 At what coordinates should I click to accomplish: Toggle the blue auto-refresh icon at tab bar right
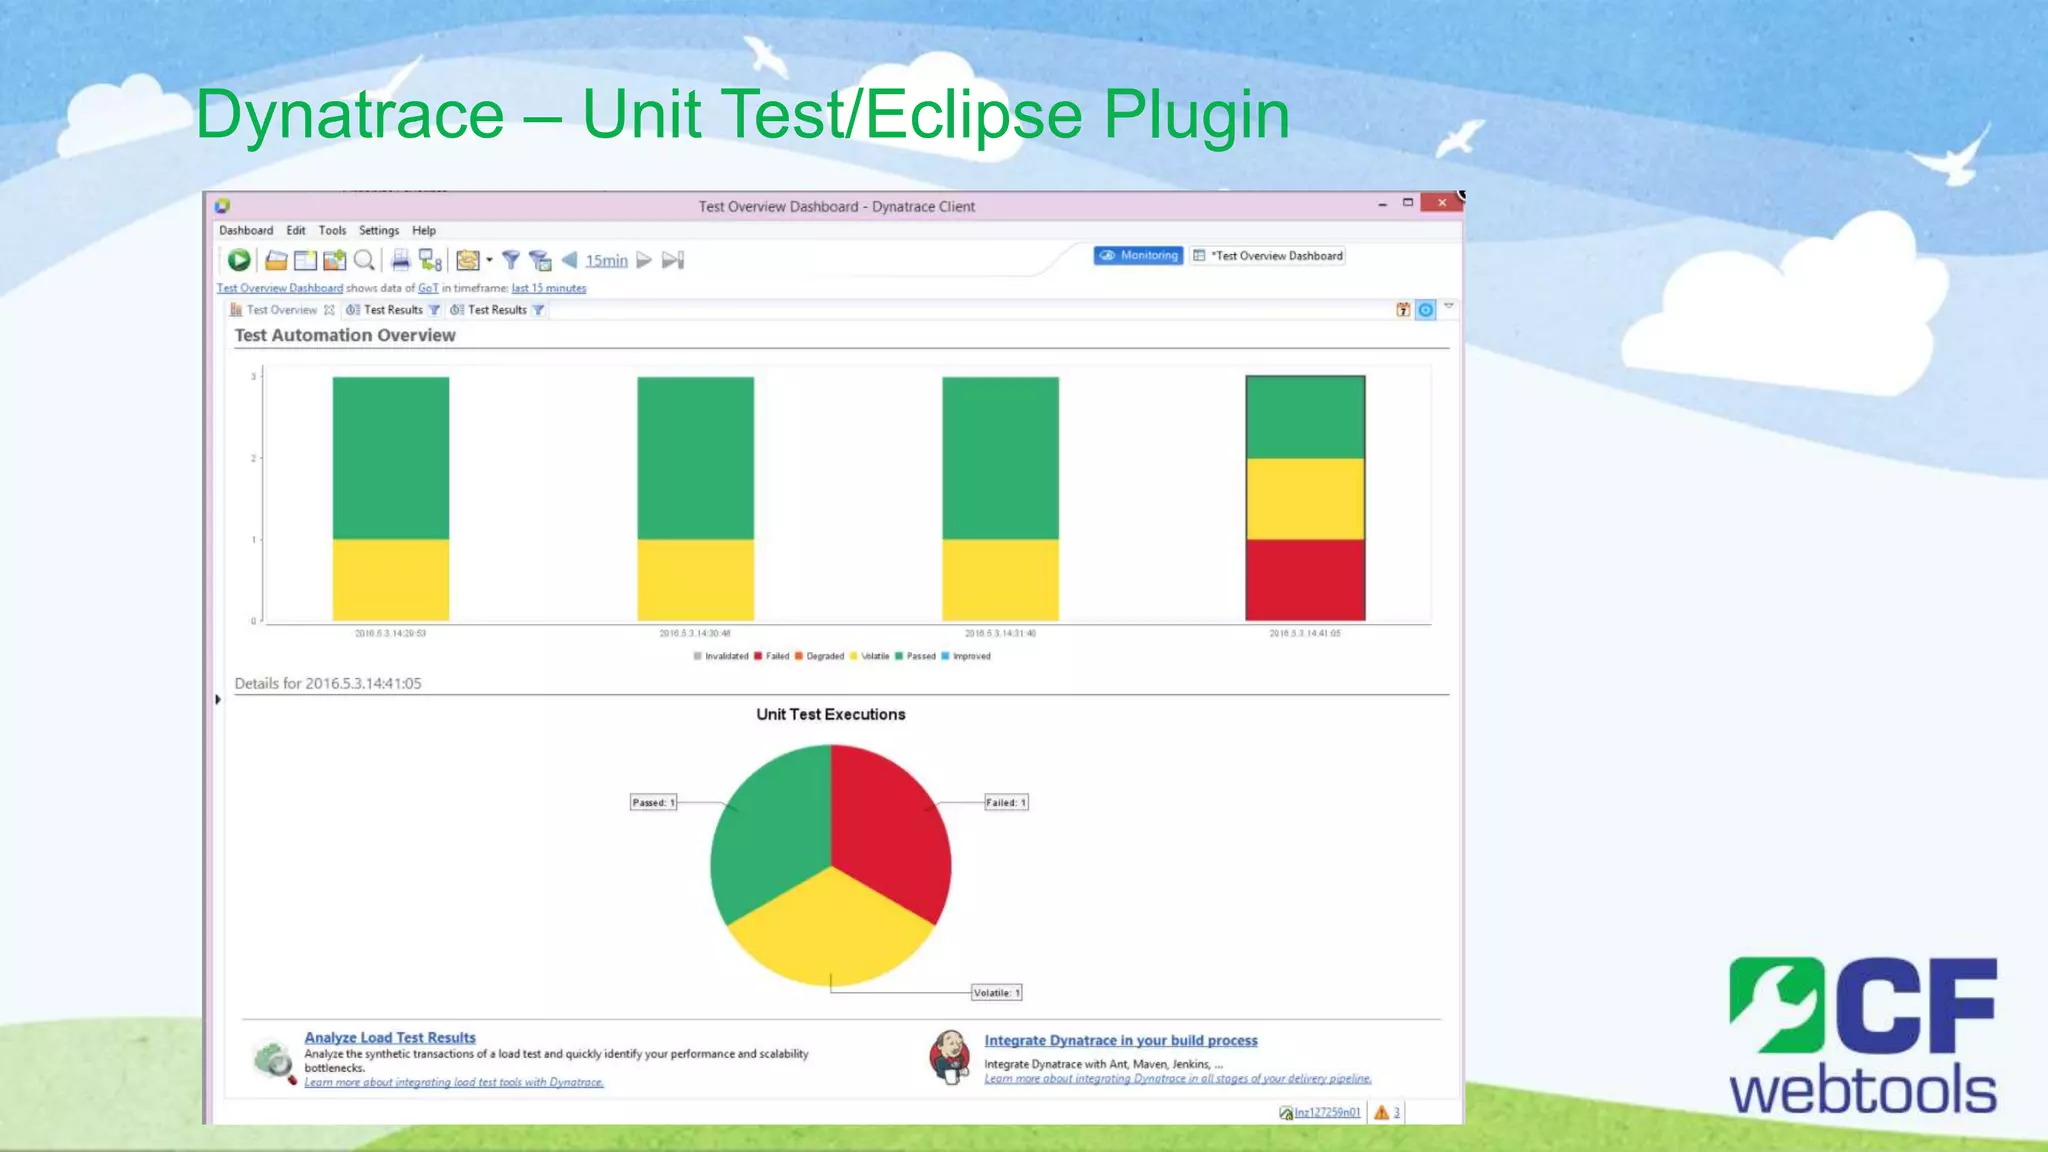pyautogui.click(x=1426, y=310)
